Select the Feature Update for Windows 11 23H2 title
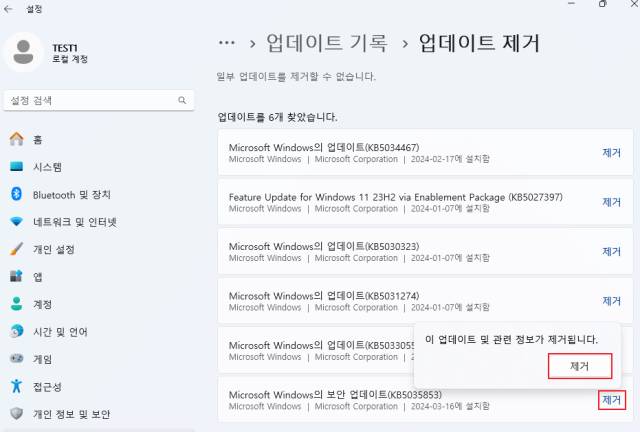 tap(396, 197)
